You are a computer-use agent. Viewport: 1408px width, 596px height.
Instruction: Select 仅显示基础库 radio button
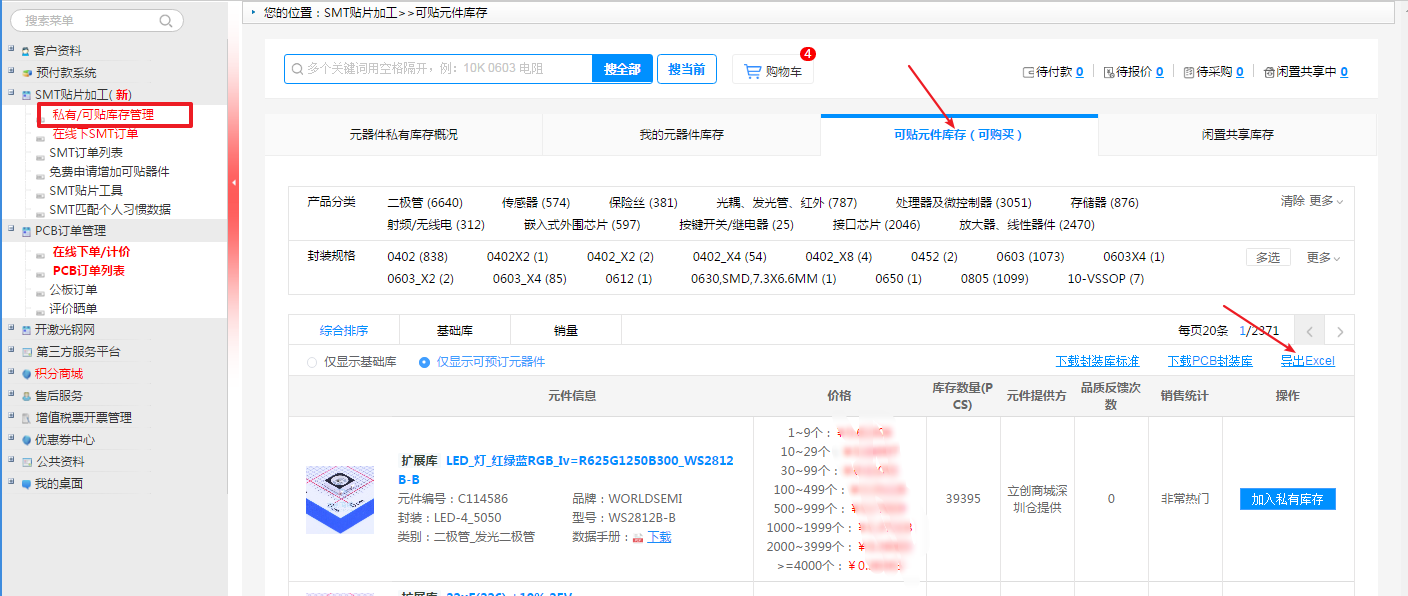click(312, 362)
